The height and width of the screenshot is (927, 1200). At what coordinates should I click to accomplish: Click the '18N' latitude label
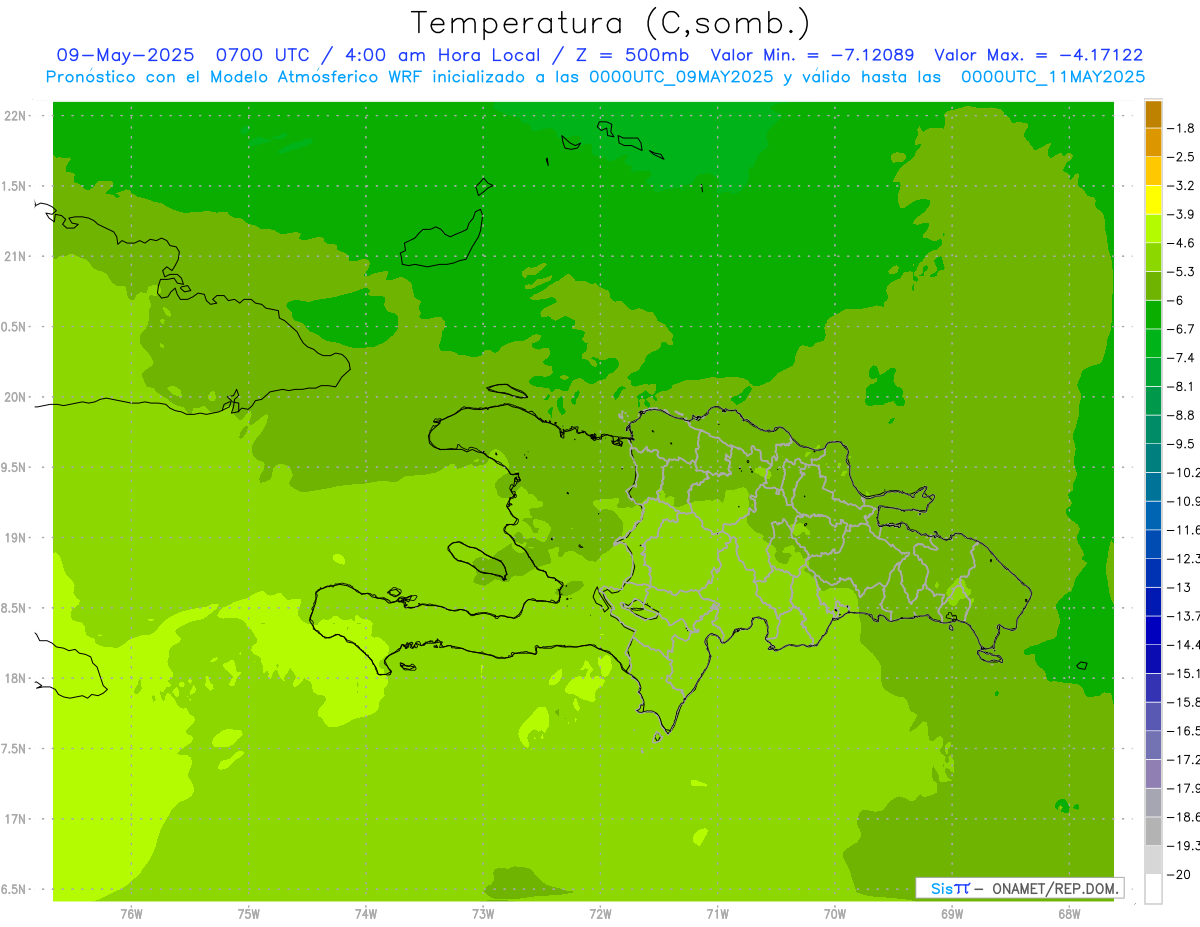click(x=16, y=678)
